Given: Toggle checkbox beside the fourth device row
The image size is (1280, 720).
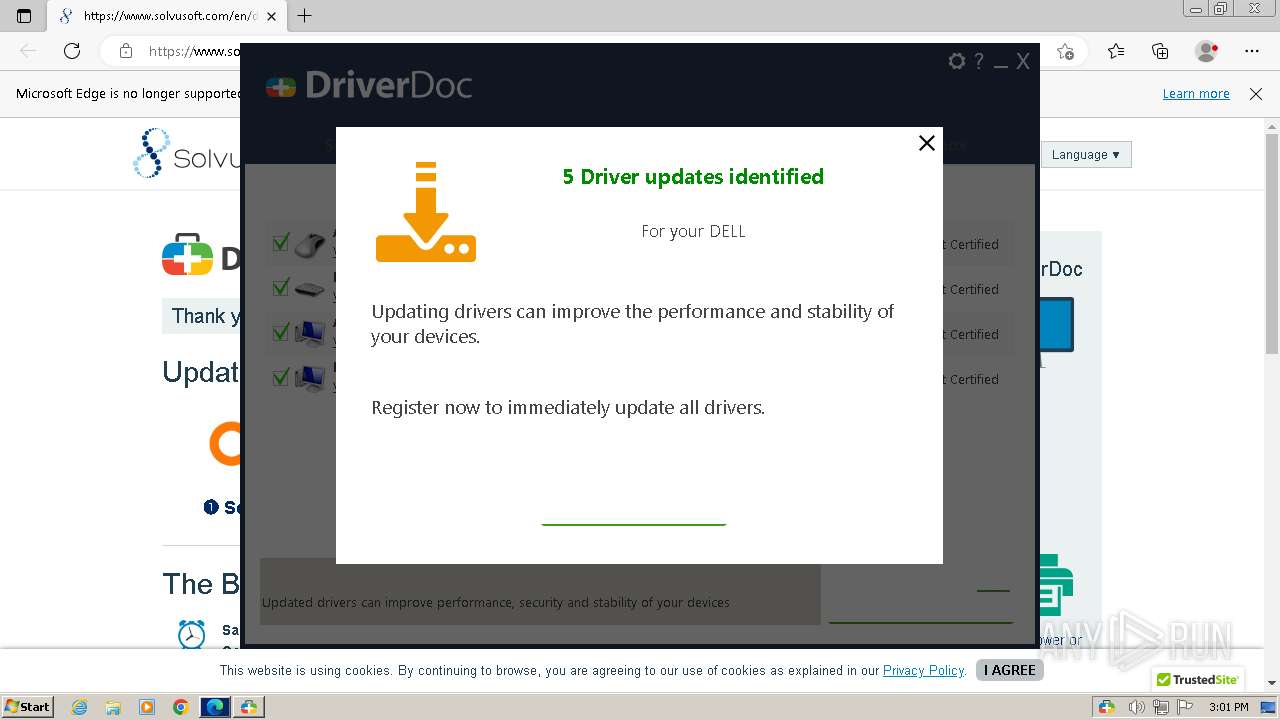Looking at the screenshot, I should point(281,377).
